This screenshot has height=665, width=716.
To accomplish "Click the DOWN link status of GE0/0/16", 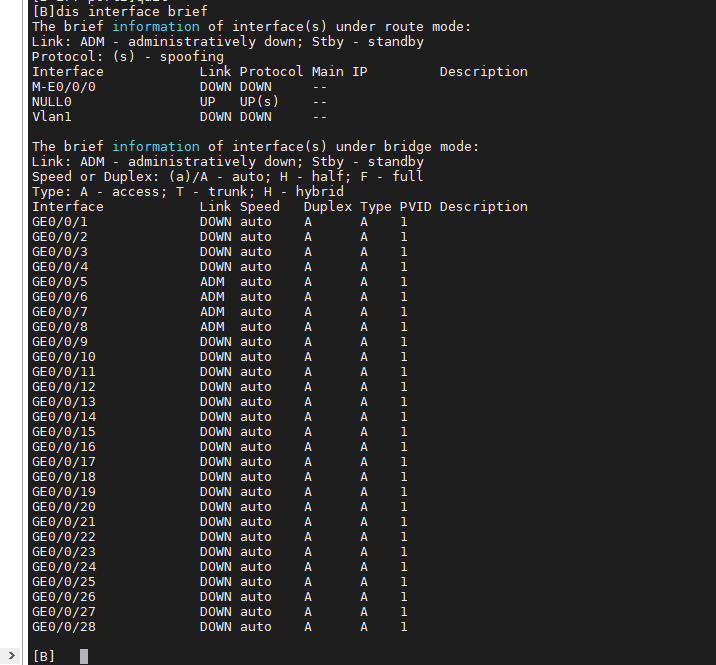I will (x=215, y=446).
